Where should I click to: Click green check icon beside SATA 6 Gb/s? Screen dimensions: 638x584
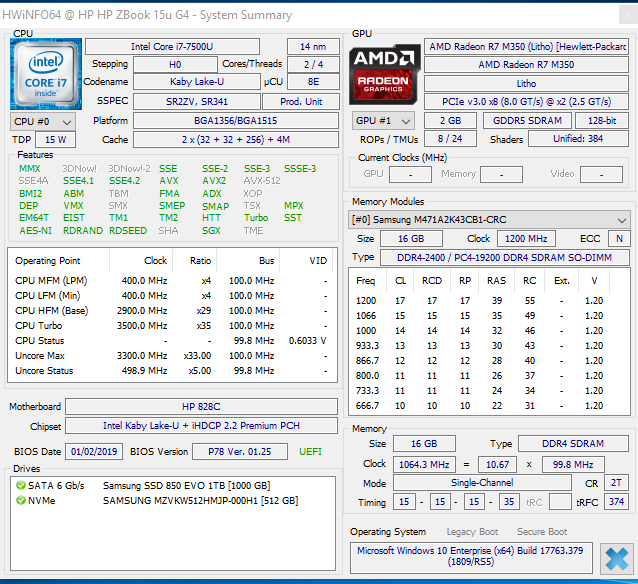point(20,485)
